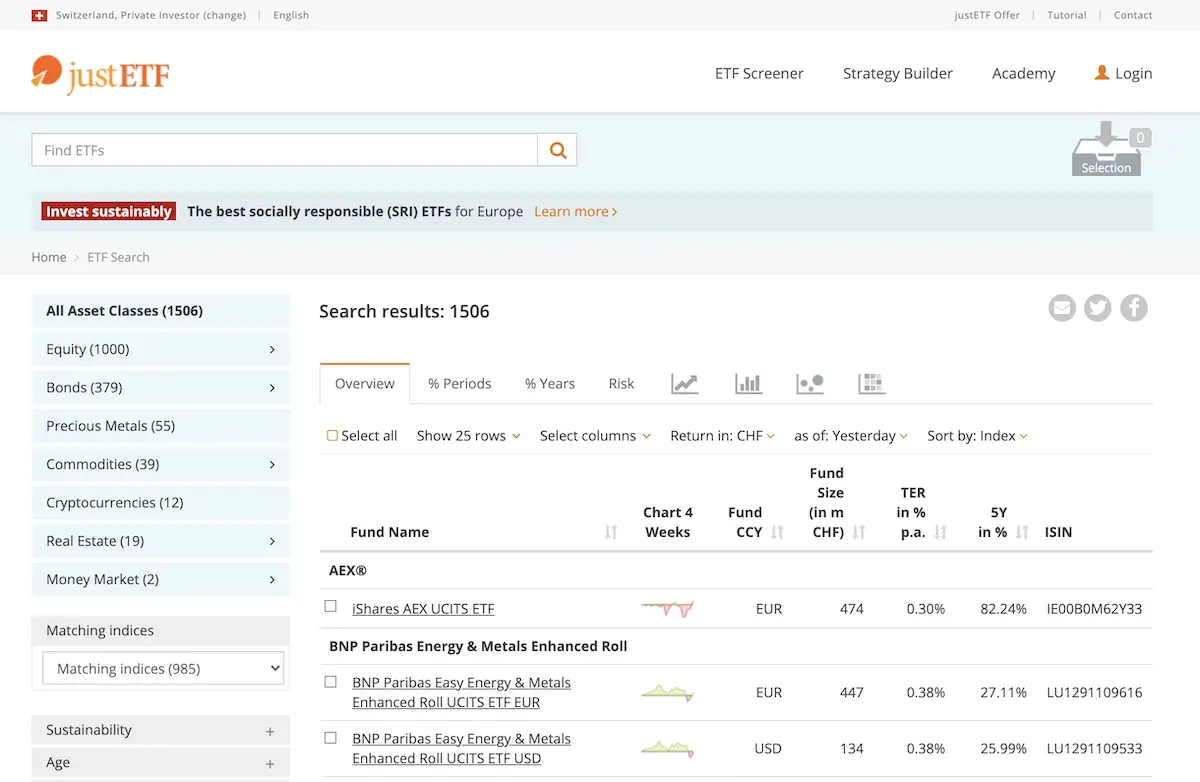The height and width of the screenshot is (782, 1200).
Task: Filter by Precious Metals (55)
Action: coord(161,426)
